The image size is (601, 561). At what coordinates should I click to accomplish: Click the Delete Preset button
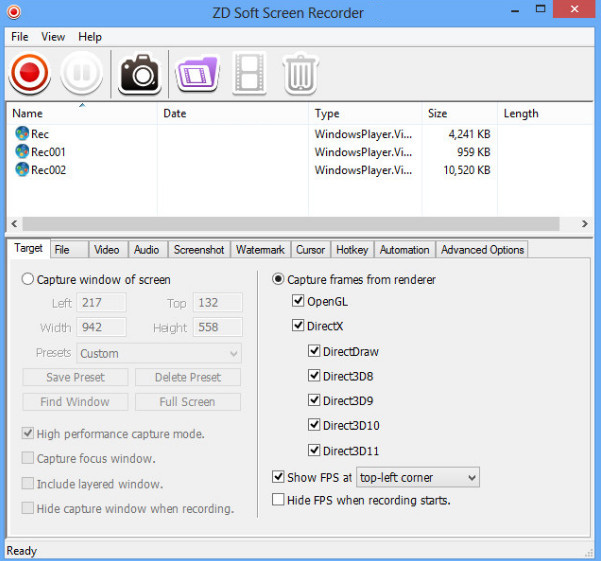(188, 377)
